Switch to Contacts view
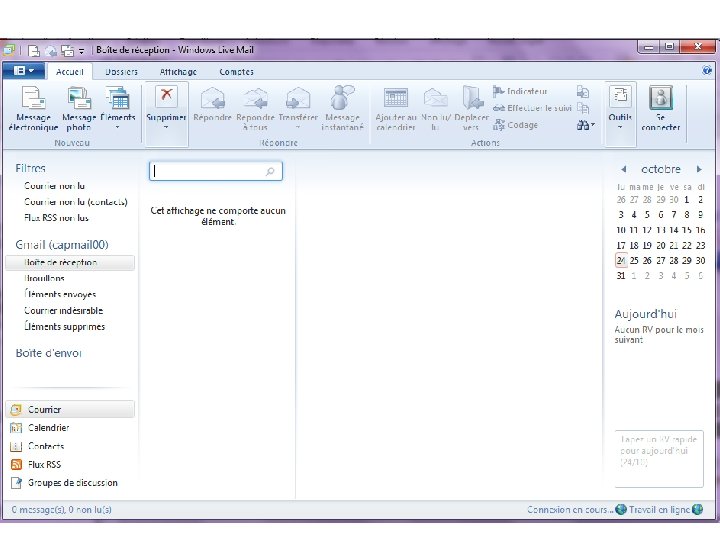 pyautogui.click(x=37, y=446)
